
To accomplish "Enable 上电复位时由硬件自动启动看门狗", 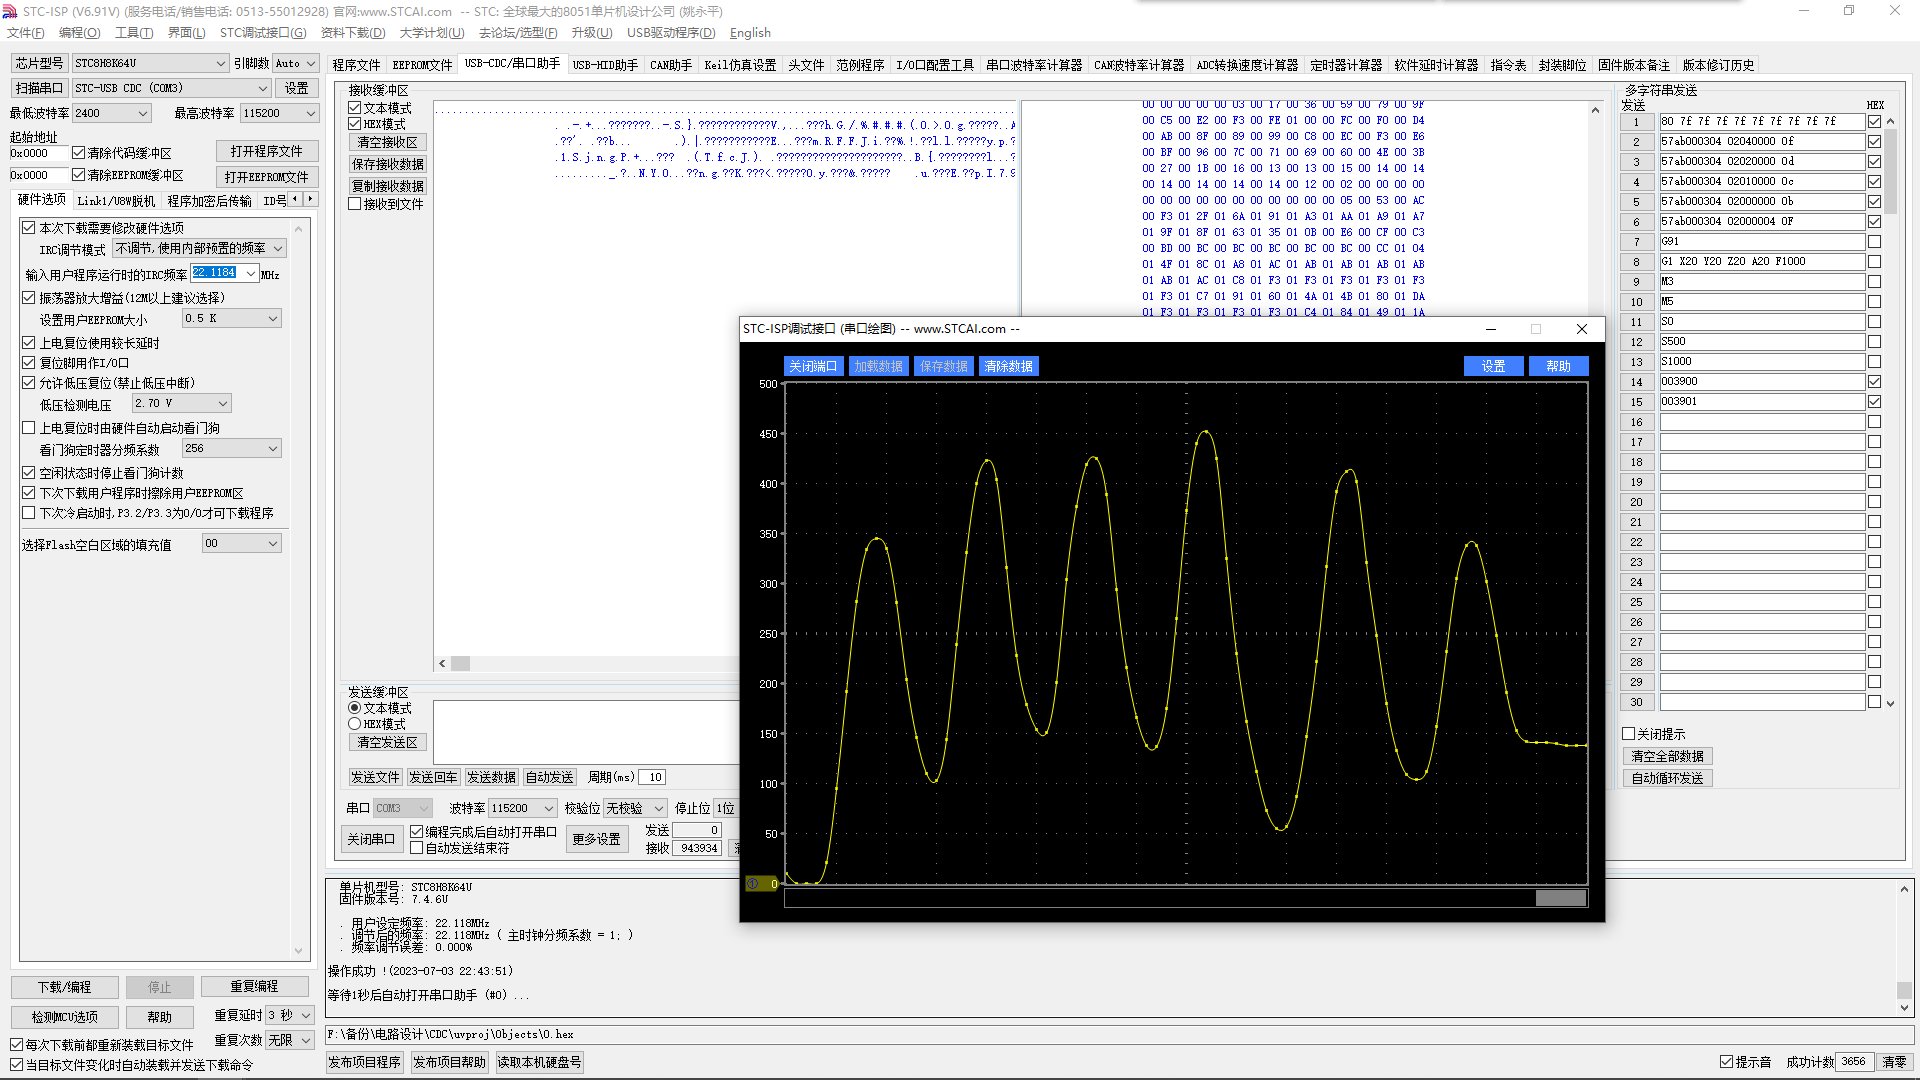I will tap(29, 428).
